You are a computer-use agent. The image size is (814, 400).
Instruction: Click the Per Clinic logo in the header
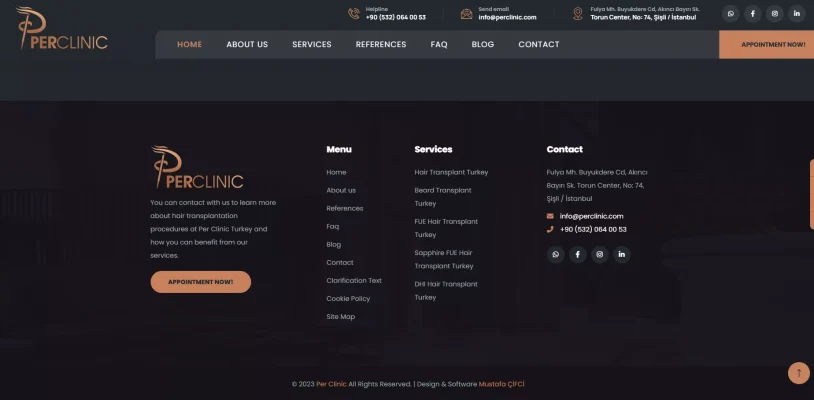coord(62,28)
